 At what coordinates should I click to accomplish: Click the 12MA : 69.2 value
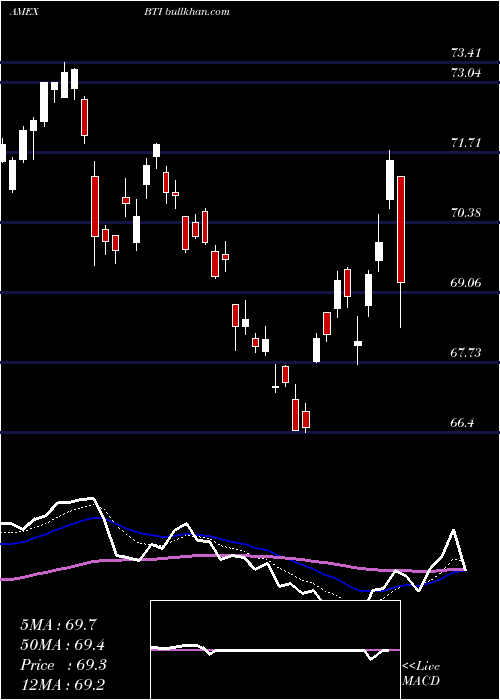point(63,684)
